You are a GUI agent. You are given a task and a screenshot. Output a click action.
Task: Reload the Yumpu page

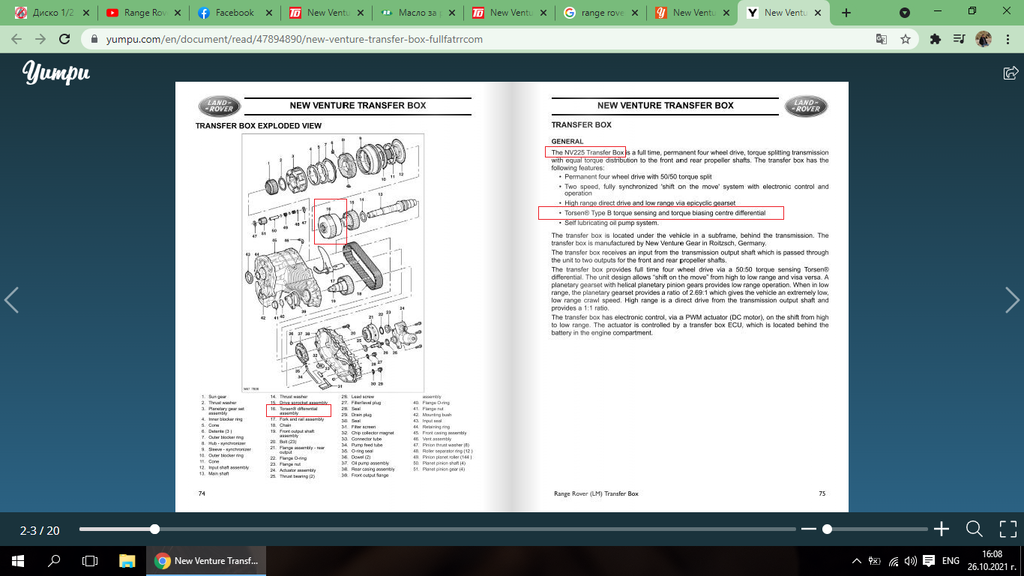tap(64, 39)
